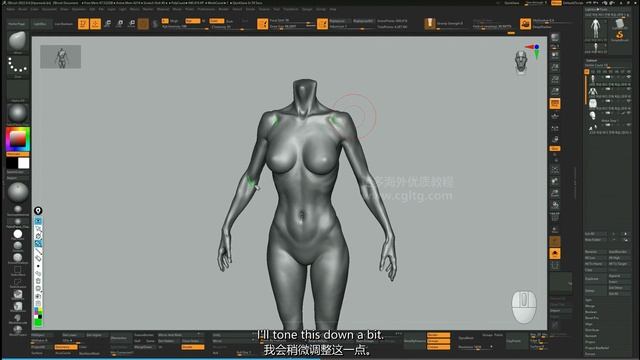Click the Frame icon on right shelf

click(555, 169)
